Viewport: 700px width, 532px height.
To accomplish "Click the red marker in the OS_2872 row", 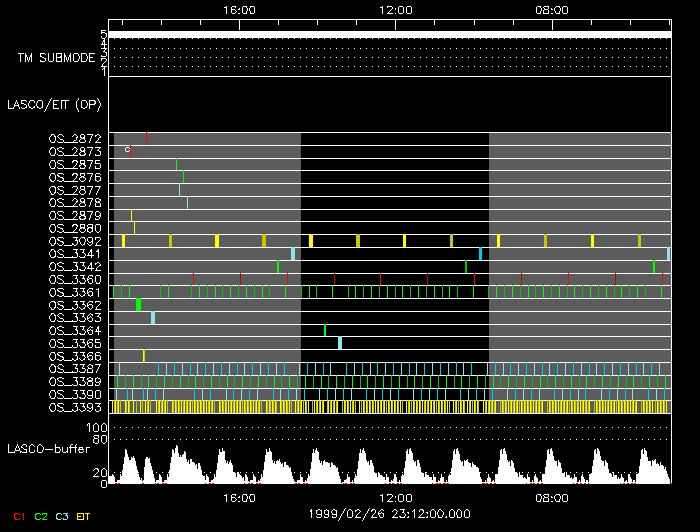I will pyautogui.click(x=146, y=138).
